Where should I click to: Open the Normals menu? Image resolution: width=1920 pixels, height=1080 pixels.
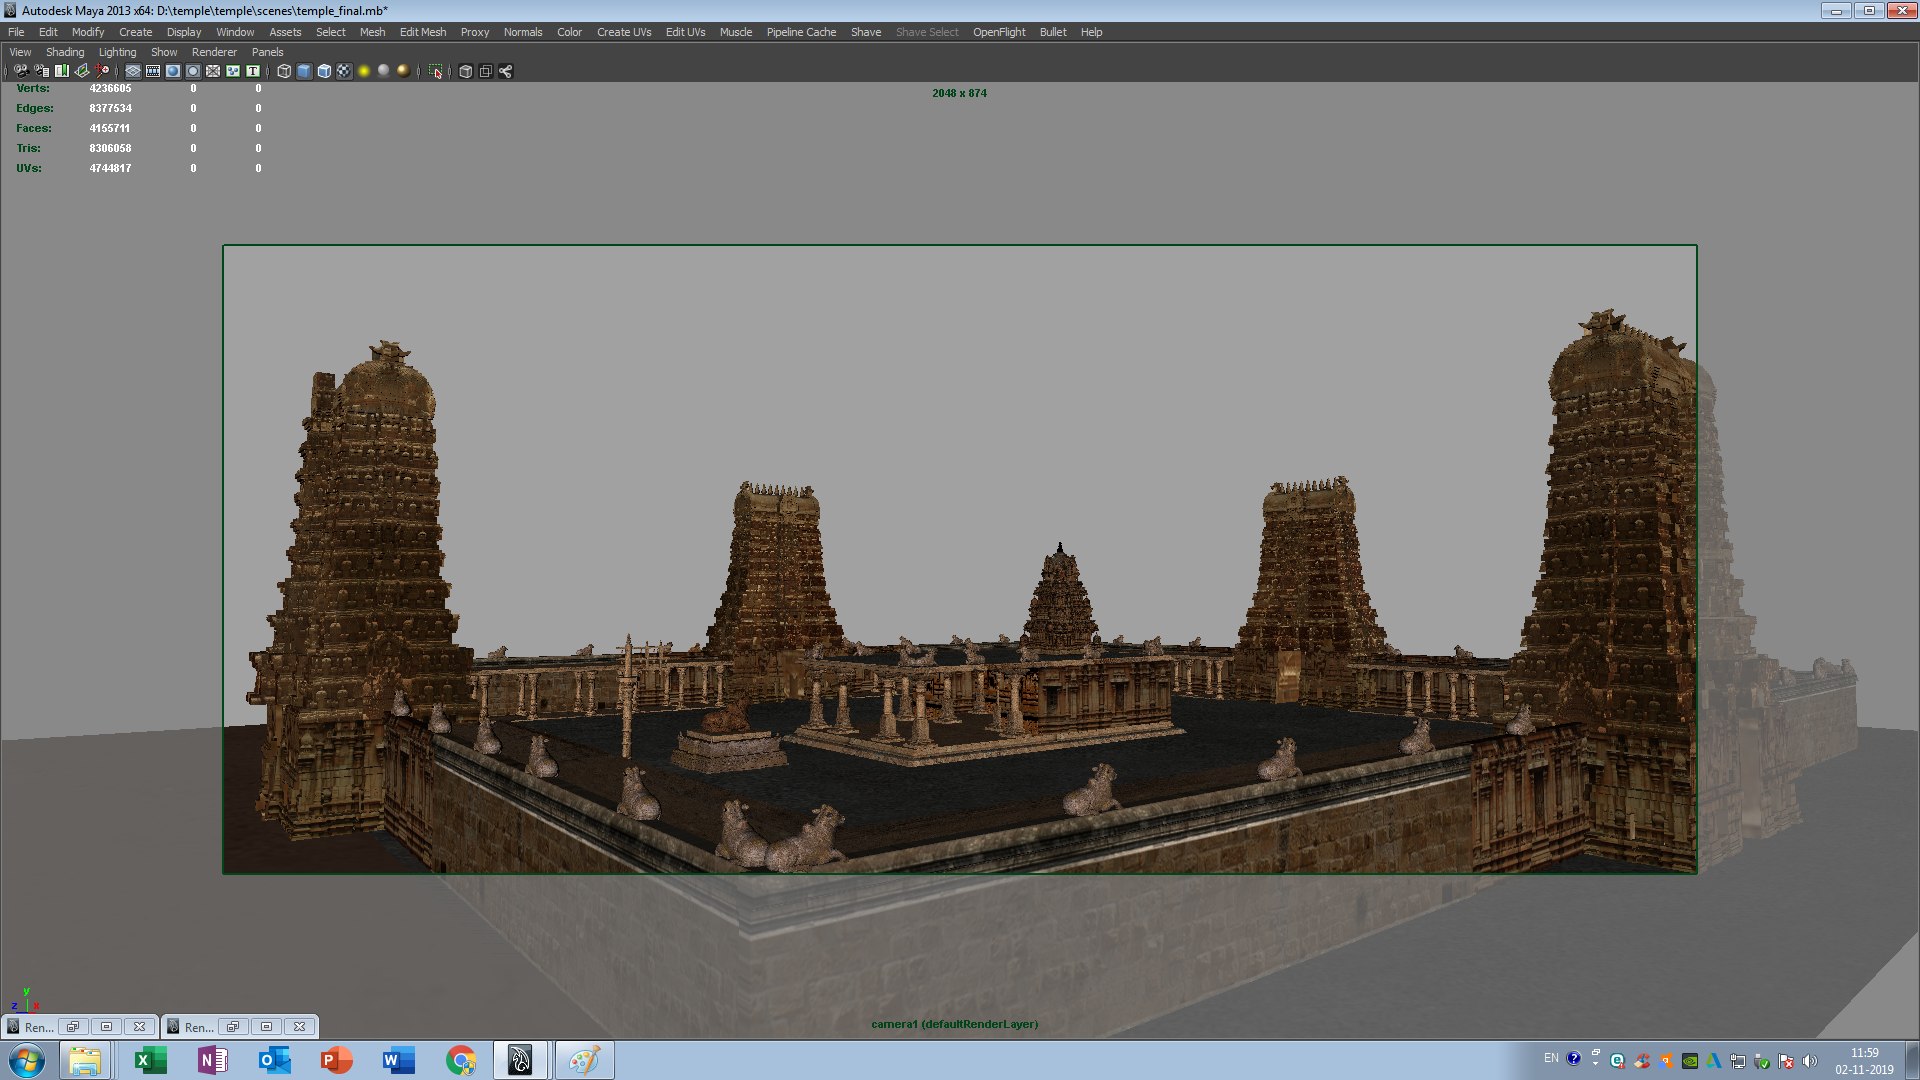tap(523, 32)
